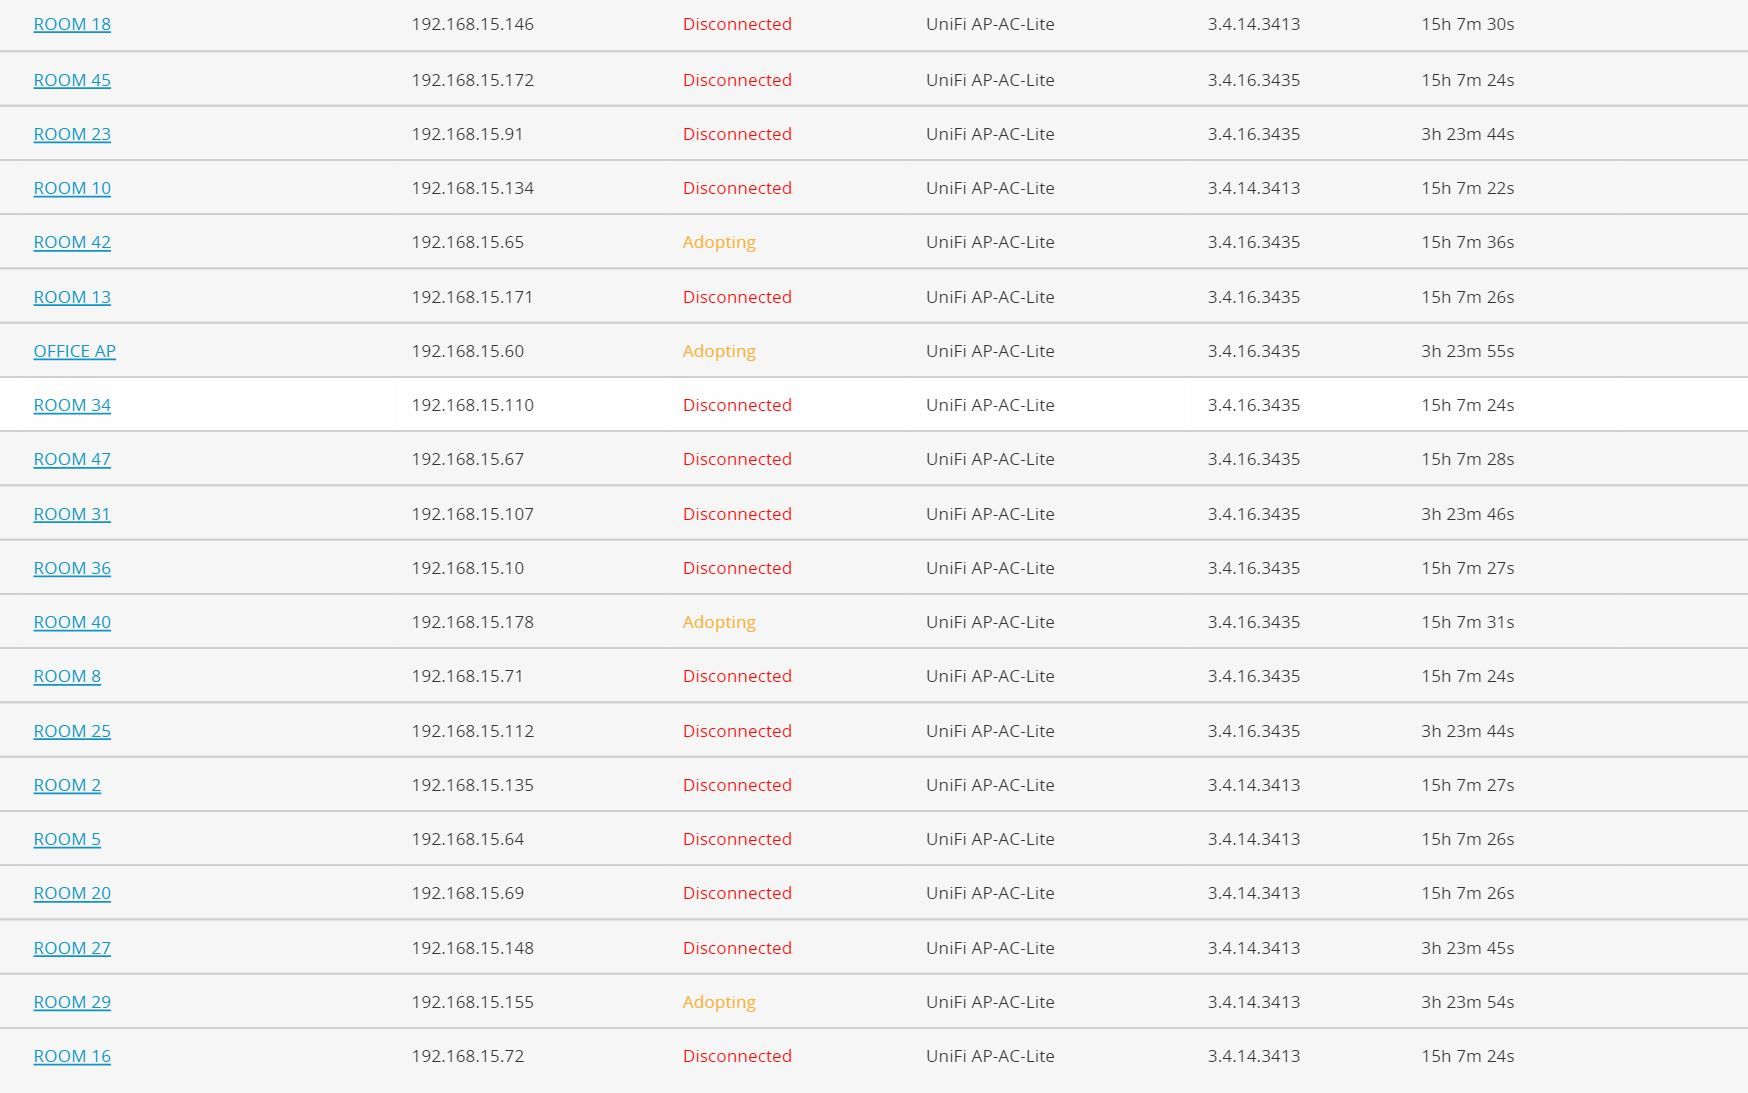Screen dimensions: 1748x1093
Task: Click the IP address 192.168.15.72 cell
Action: 467,1056
